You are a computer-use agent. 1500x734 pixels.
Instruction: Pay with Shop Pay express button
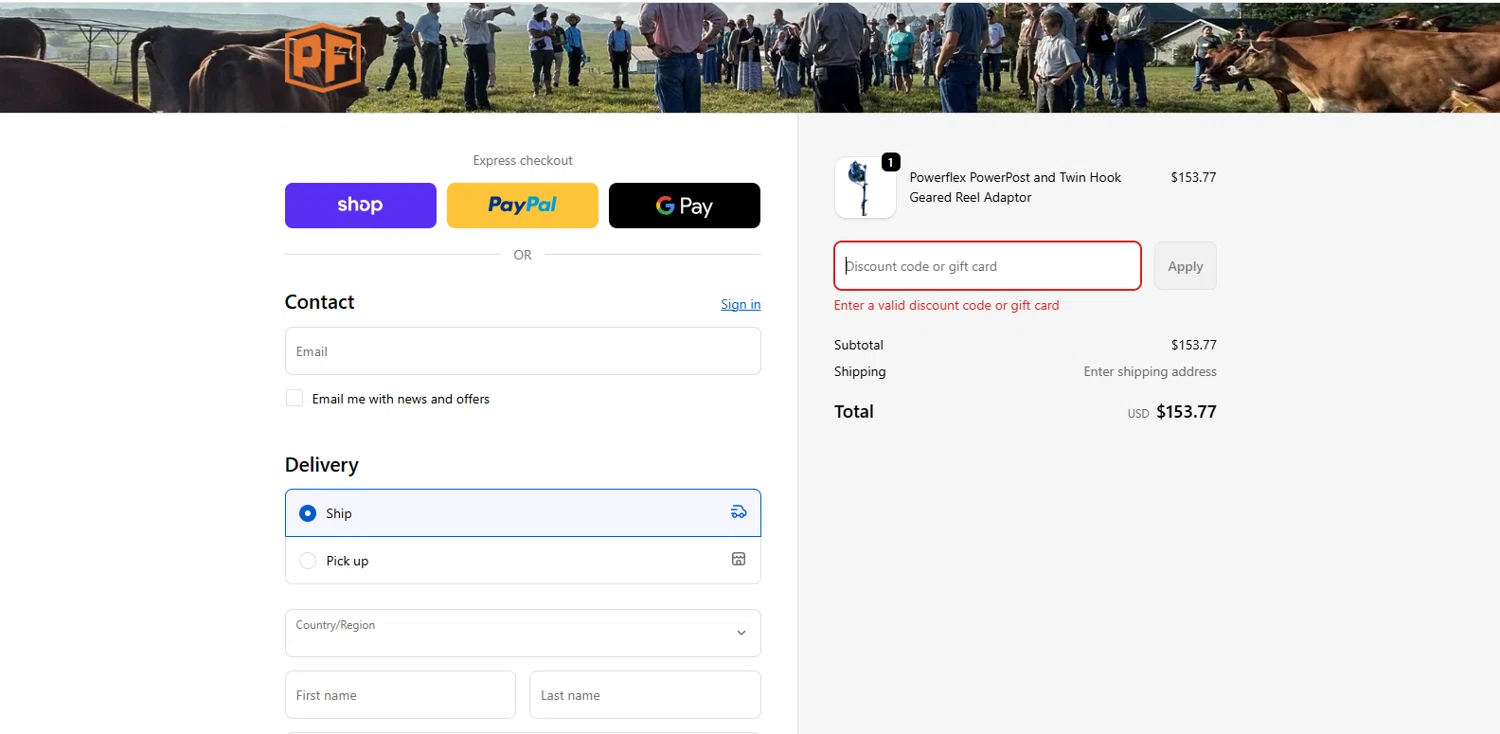[x=360, y=205]
